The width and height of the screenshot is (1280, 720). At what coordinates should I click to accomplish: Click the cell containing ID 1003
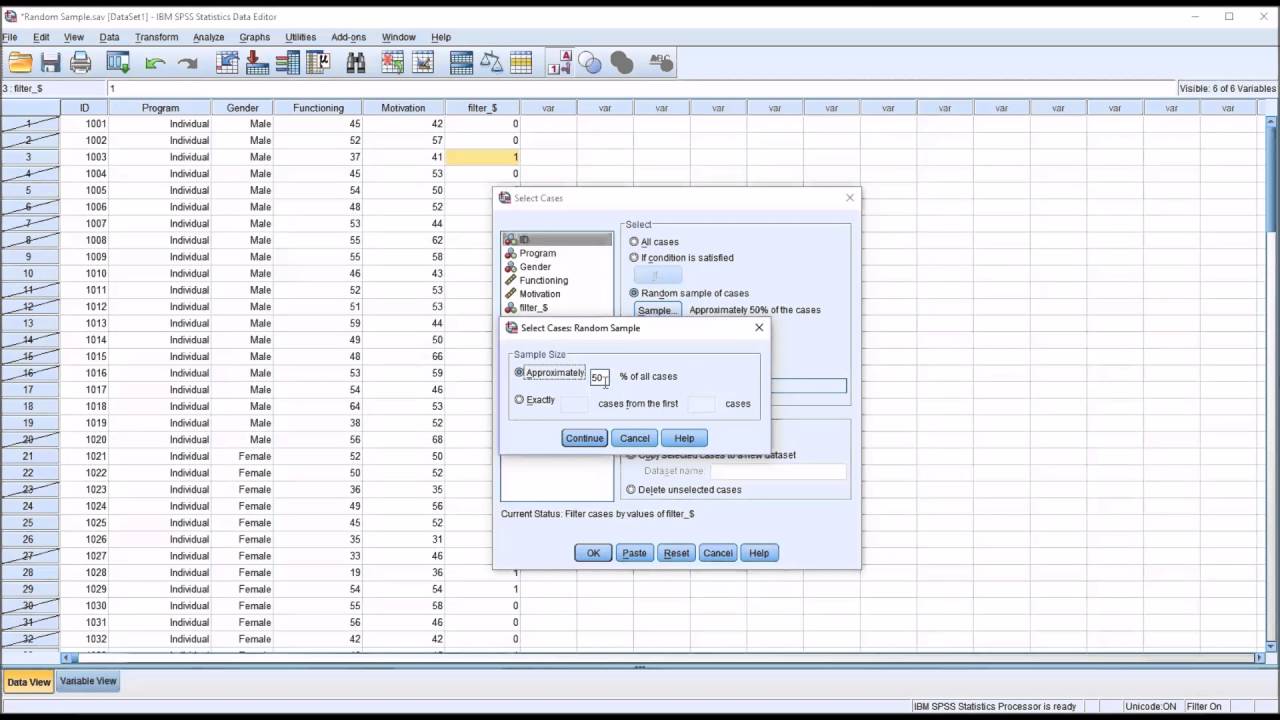(85, 157)
